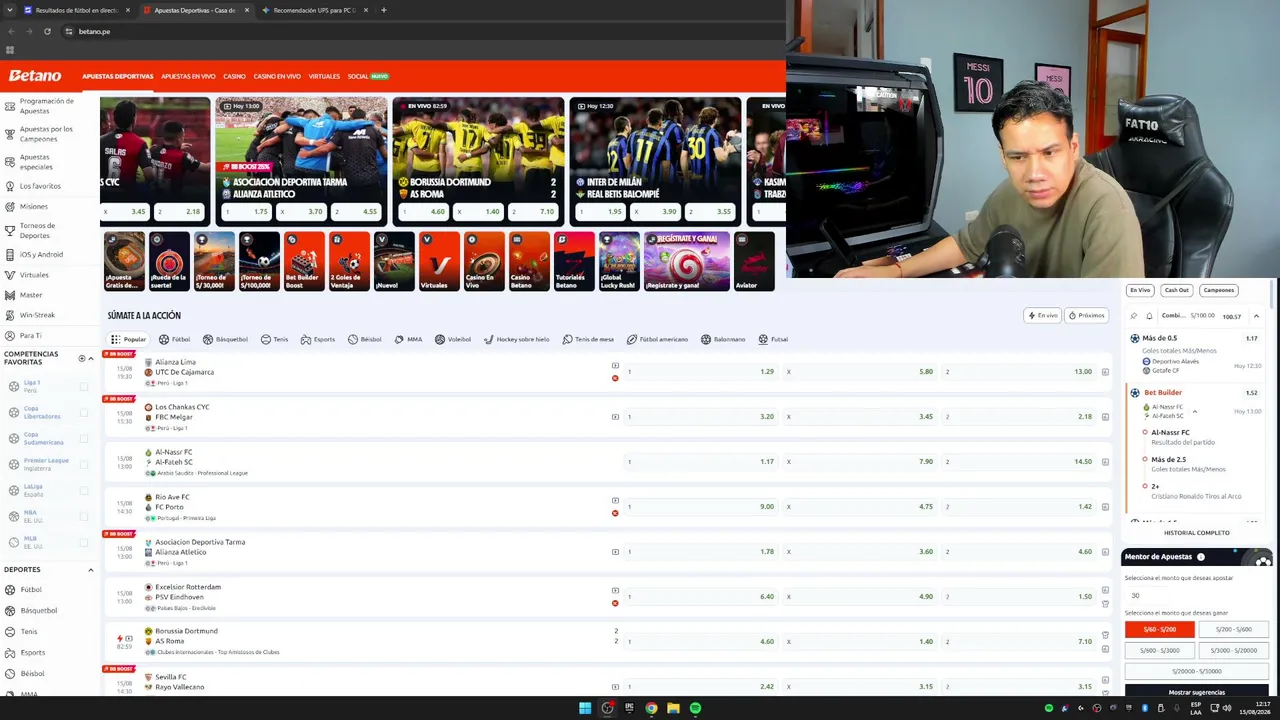This screenshot has height=720, width=1280.
Task: Bet on FC Porto win at 1.42
Action: click(1019, 507)
